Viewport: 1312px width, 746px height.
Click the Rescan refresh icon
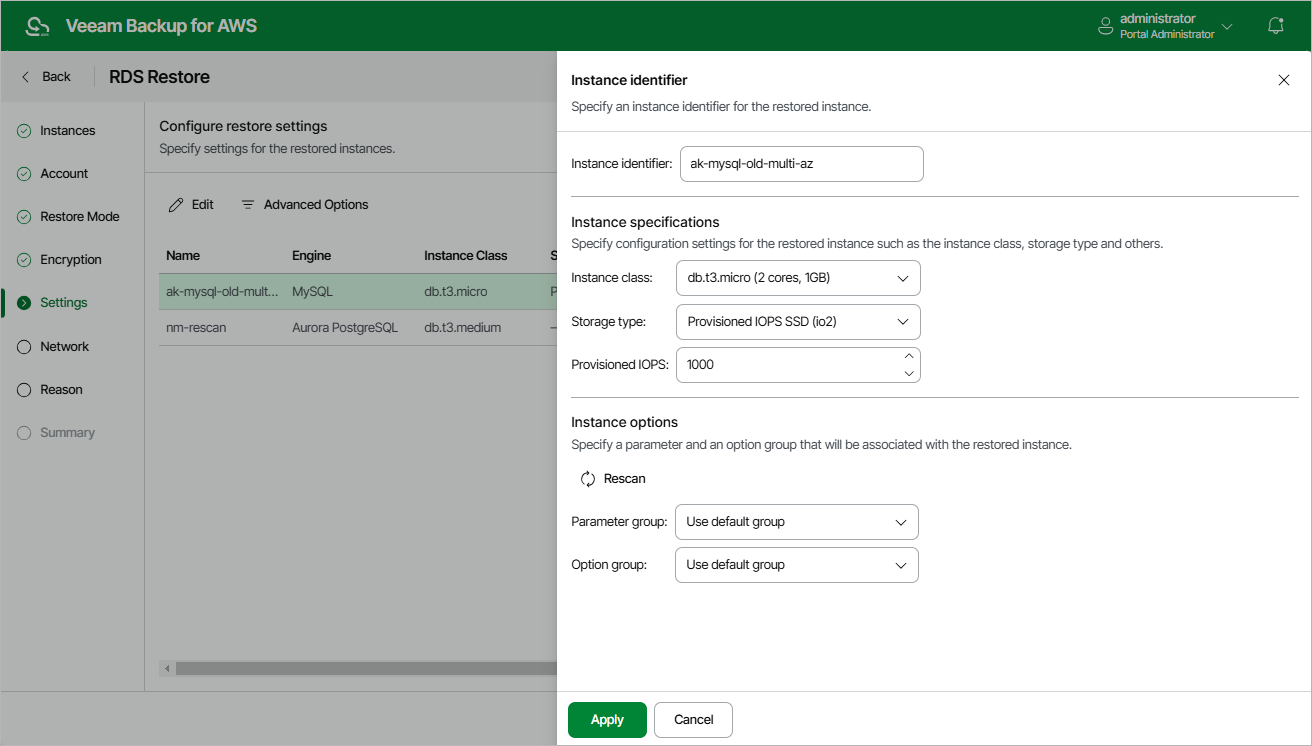click(588, 479)
